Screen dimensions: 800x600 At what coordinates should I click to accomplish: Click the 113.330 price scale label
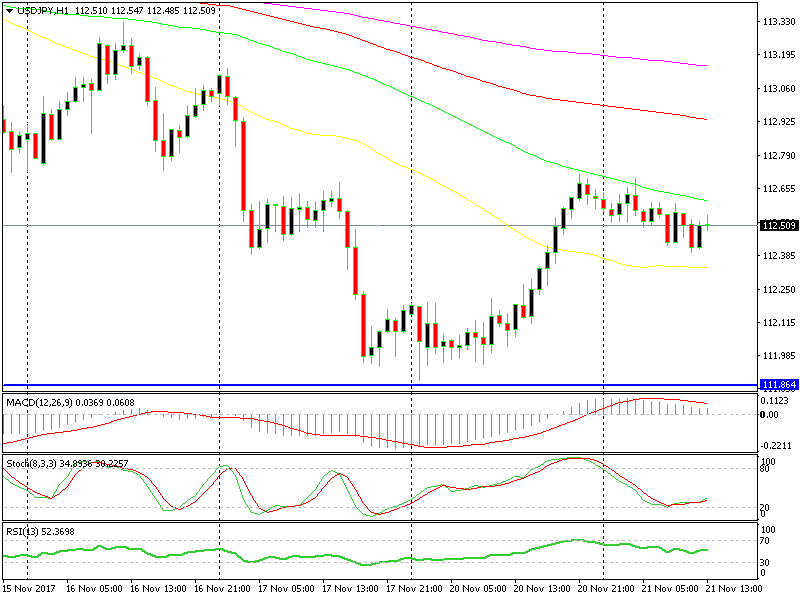779,21
